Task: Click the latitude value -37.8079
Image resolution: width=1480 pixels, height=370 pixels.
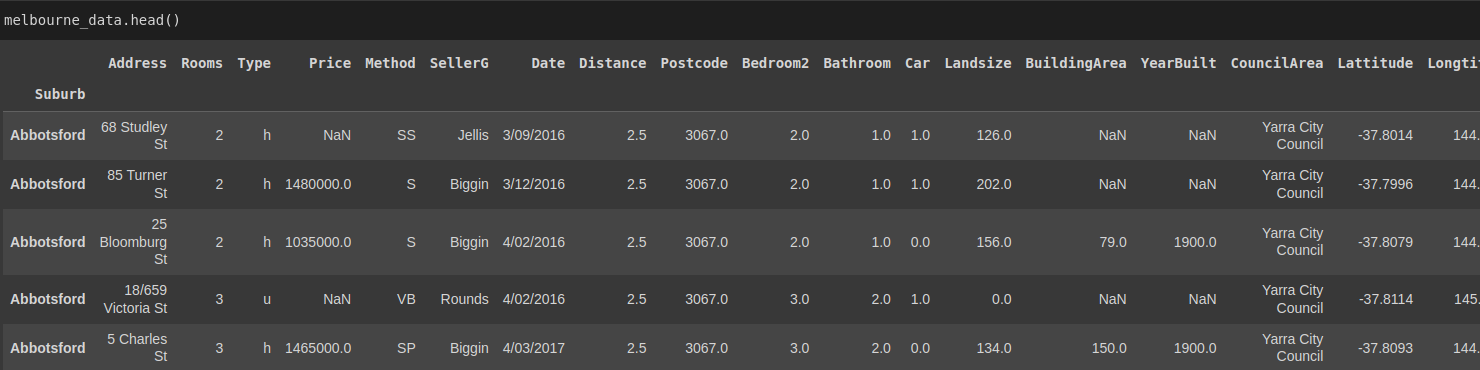Action: [1385, 242]
